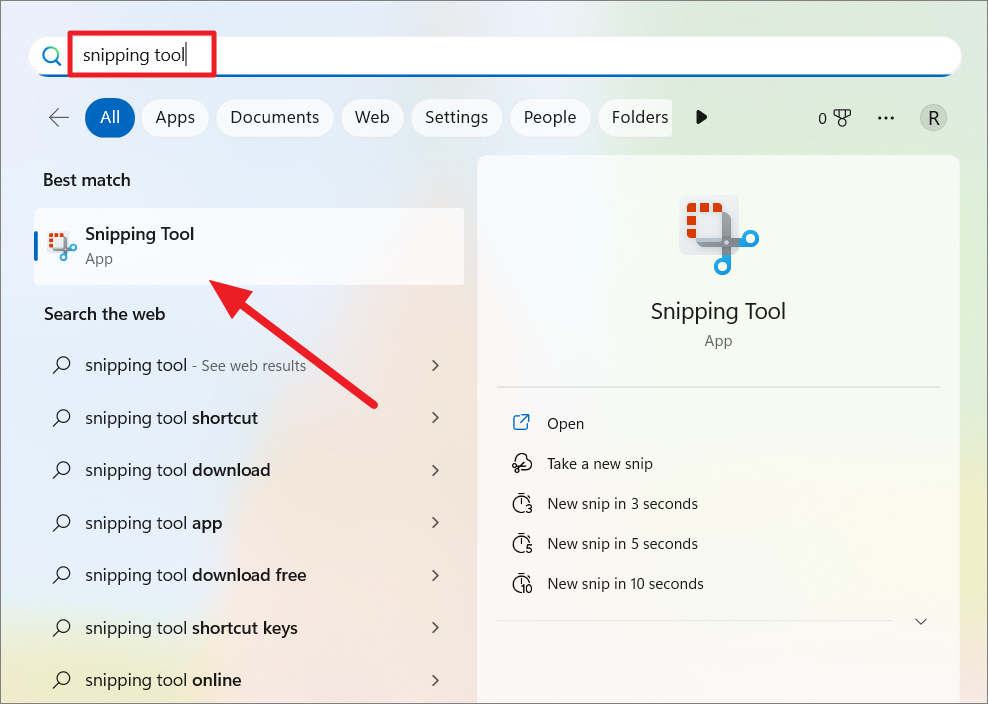The image size is (988, 704).
Task: Expand chevron for 'snipping tool shortcut'
Action: pos(435,417)
